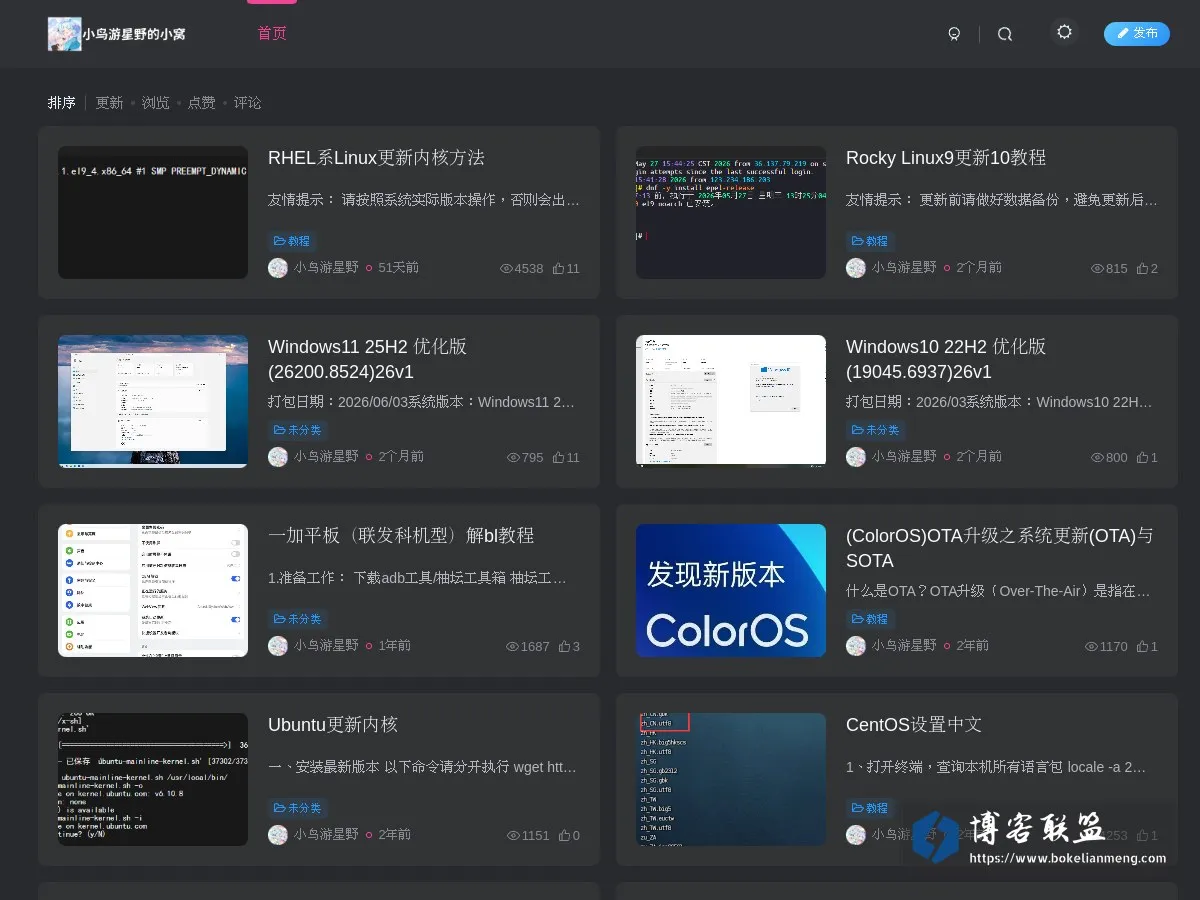The width and height of the screenshot is (1200, 900).
Task: Click author name 小鸟游星野 on RHEL post
Action: tap(326, 268)
